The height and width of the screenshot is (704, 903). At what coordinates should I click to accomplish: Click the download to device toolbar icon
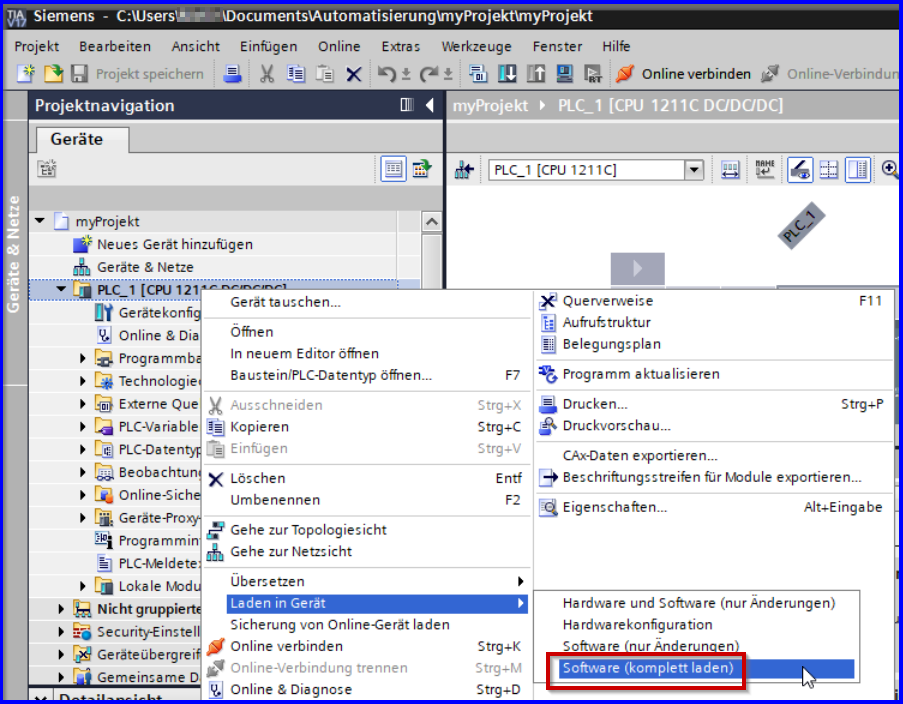point(507,74)
